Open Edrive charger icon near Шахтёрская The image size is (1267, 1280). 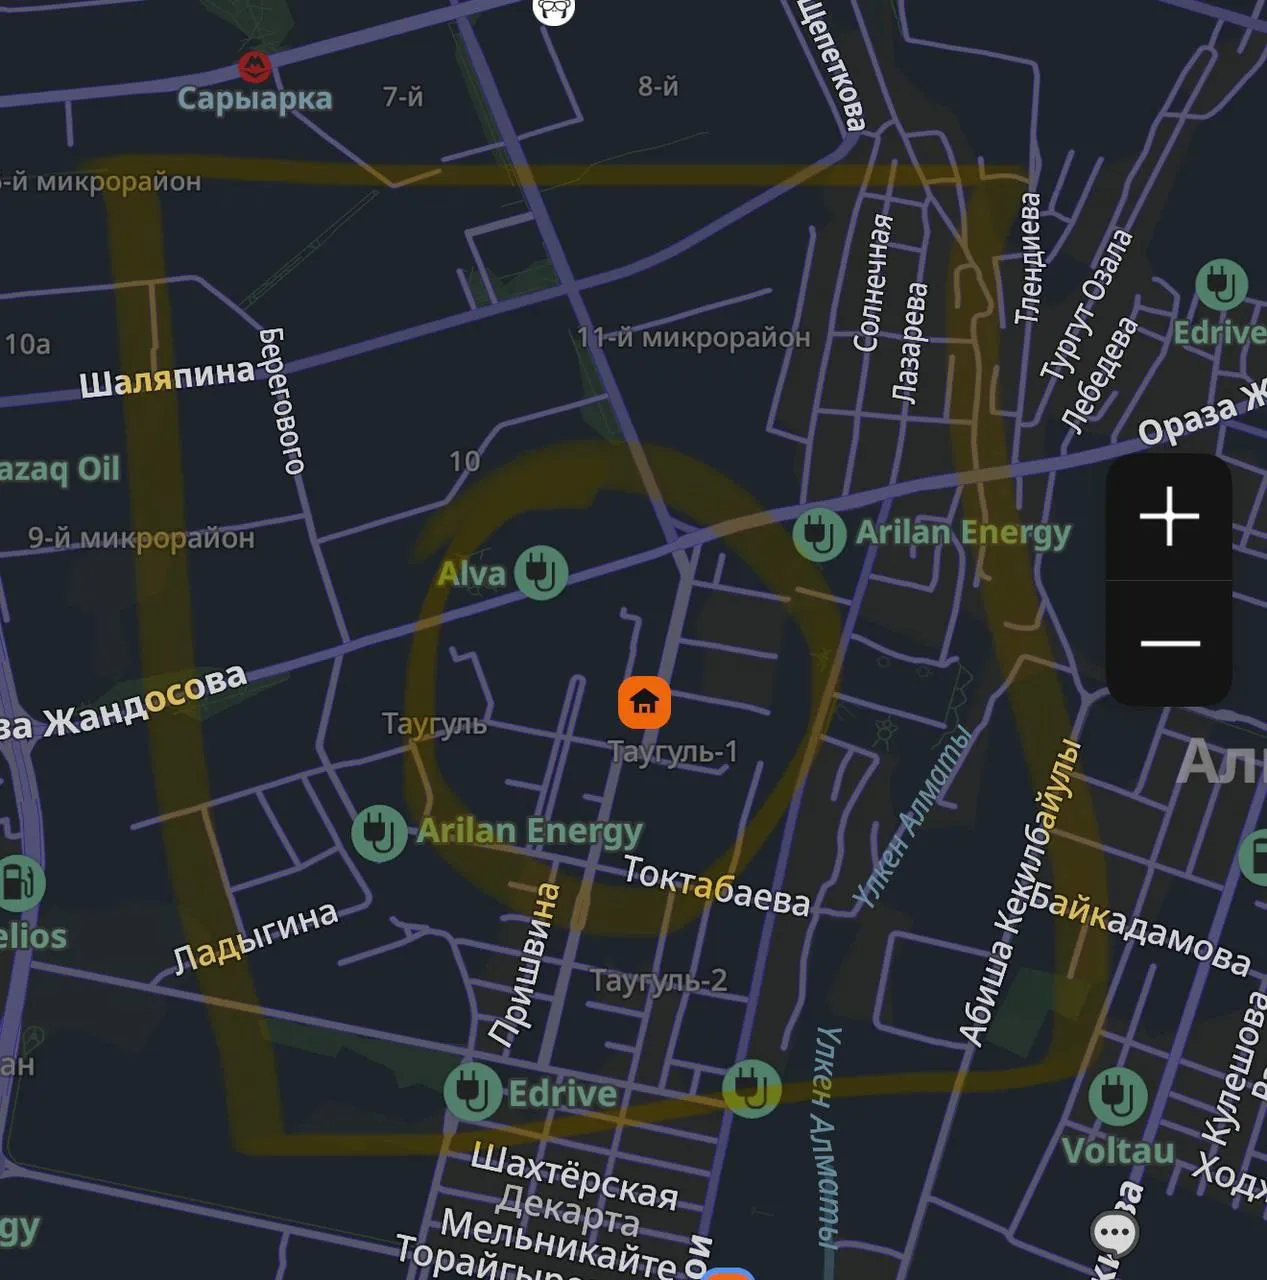(472, 1092)
